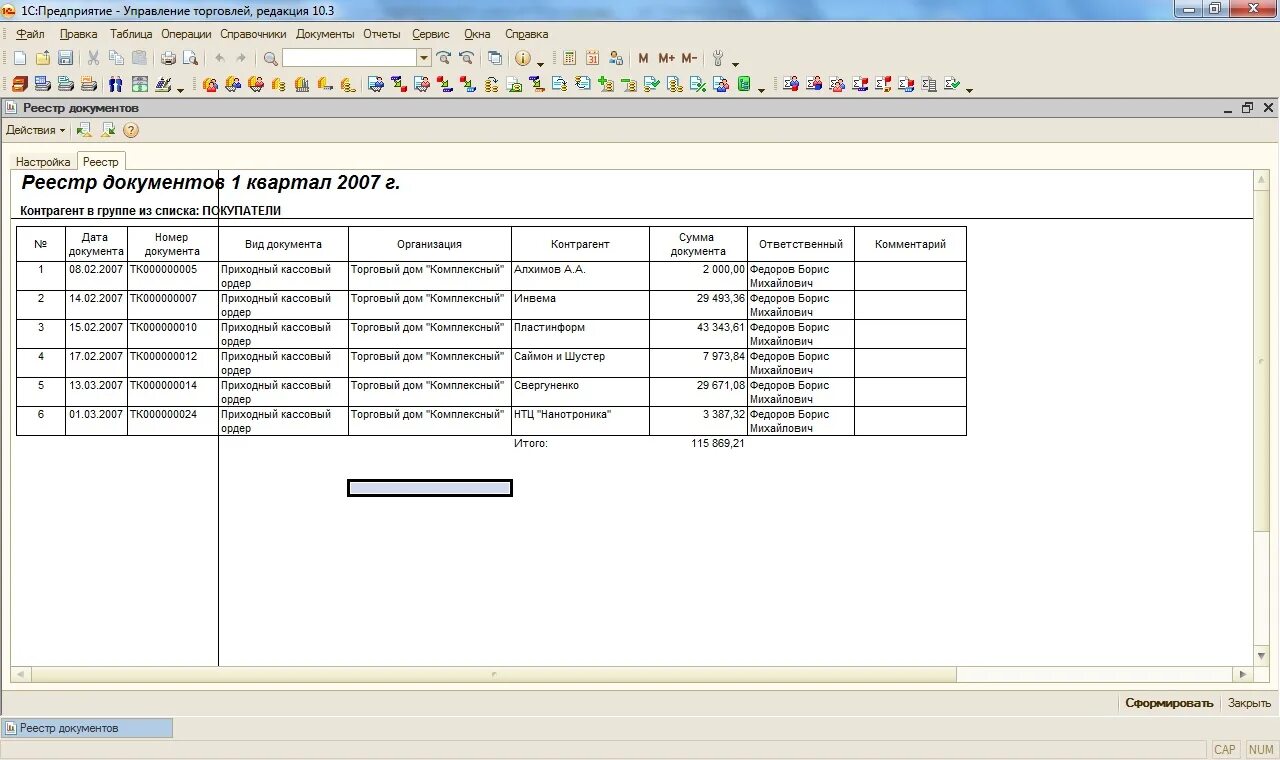Click the Find magnifier icon
The width and height of the screenshot is (1280, 760).
coord(270,59)
